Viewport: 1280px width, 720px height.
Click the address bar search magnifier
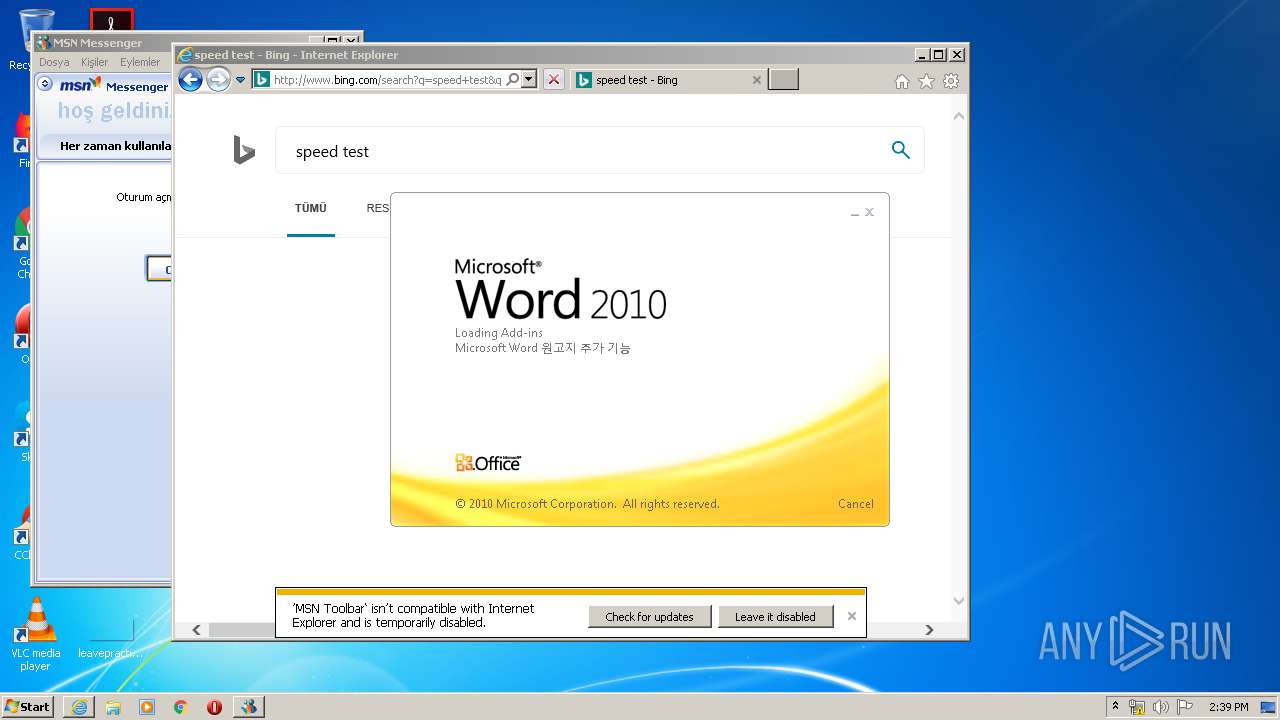pyautogui.click(x=513, y=80)
